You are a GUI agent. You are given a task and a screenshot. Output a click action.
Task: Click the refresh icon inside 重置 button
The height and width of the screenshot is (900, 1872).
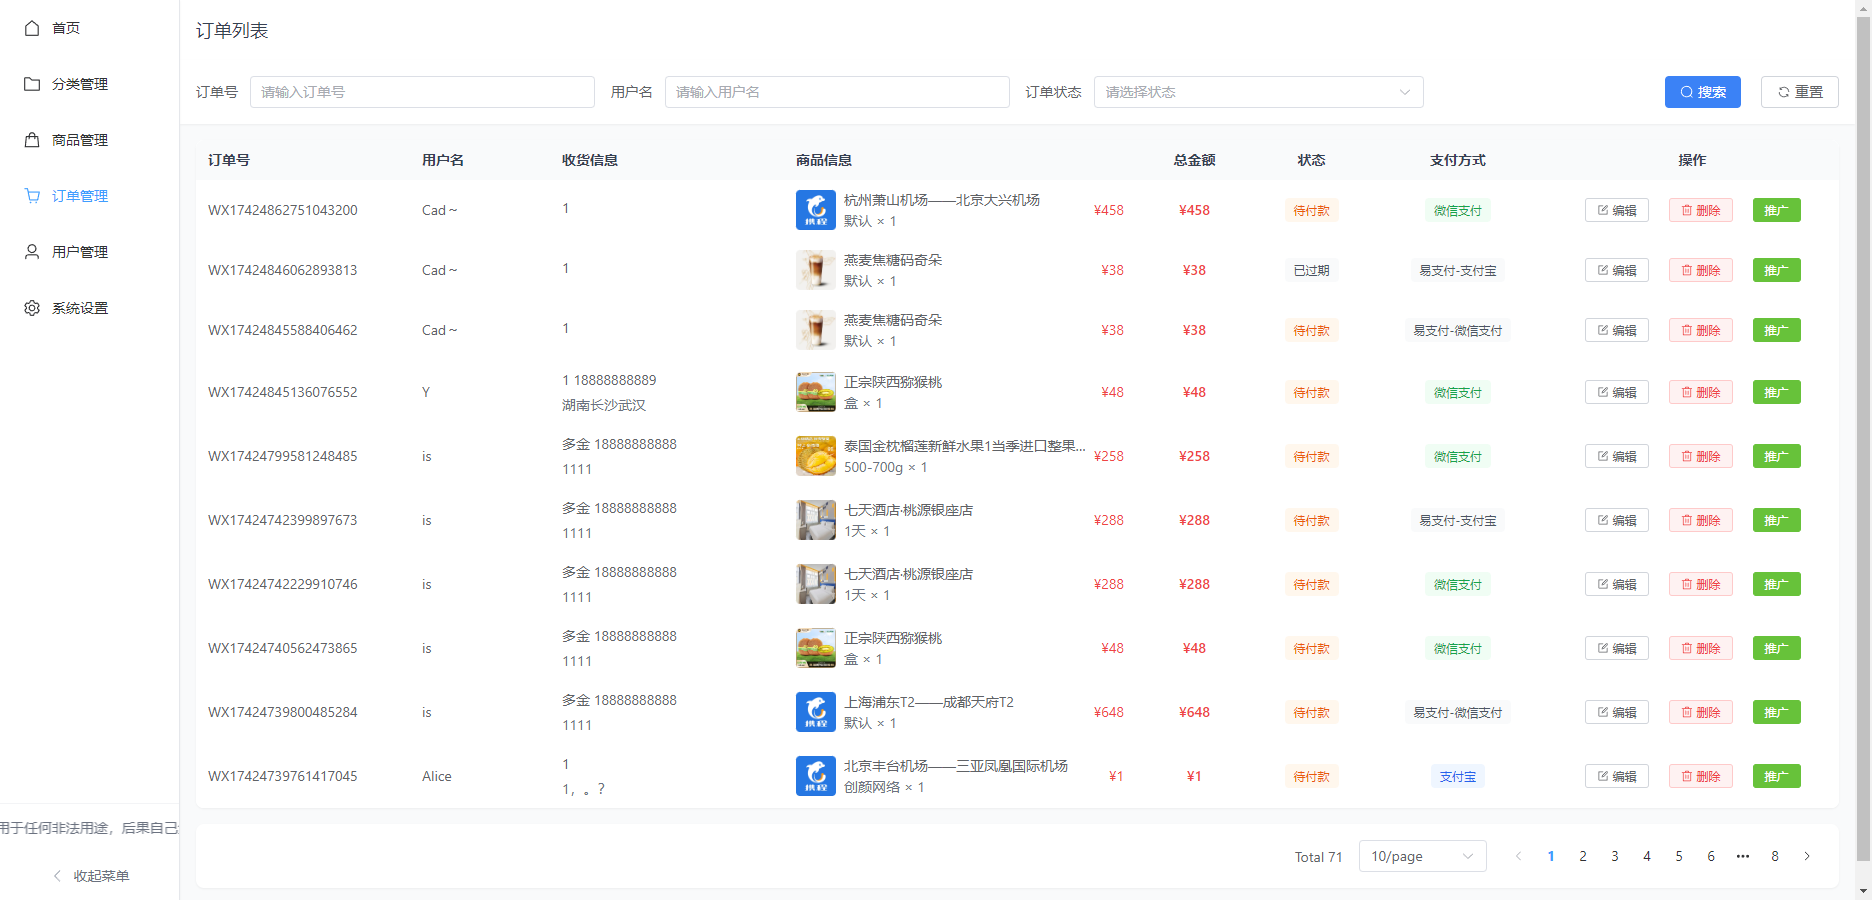click(1784, 91)
